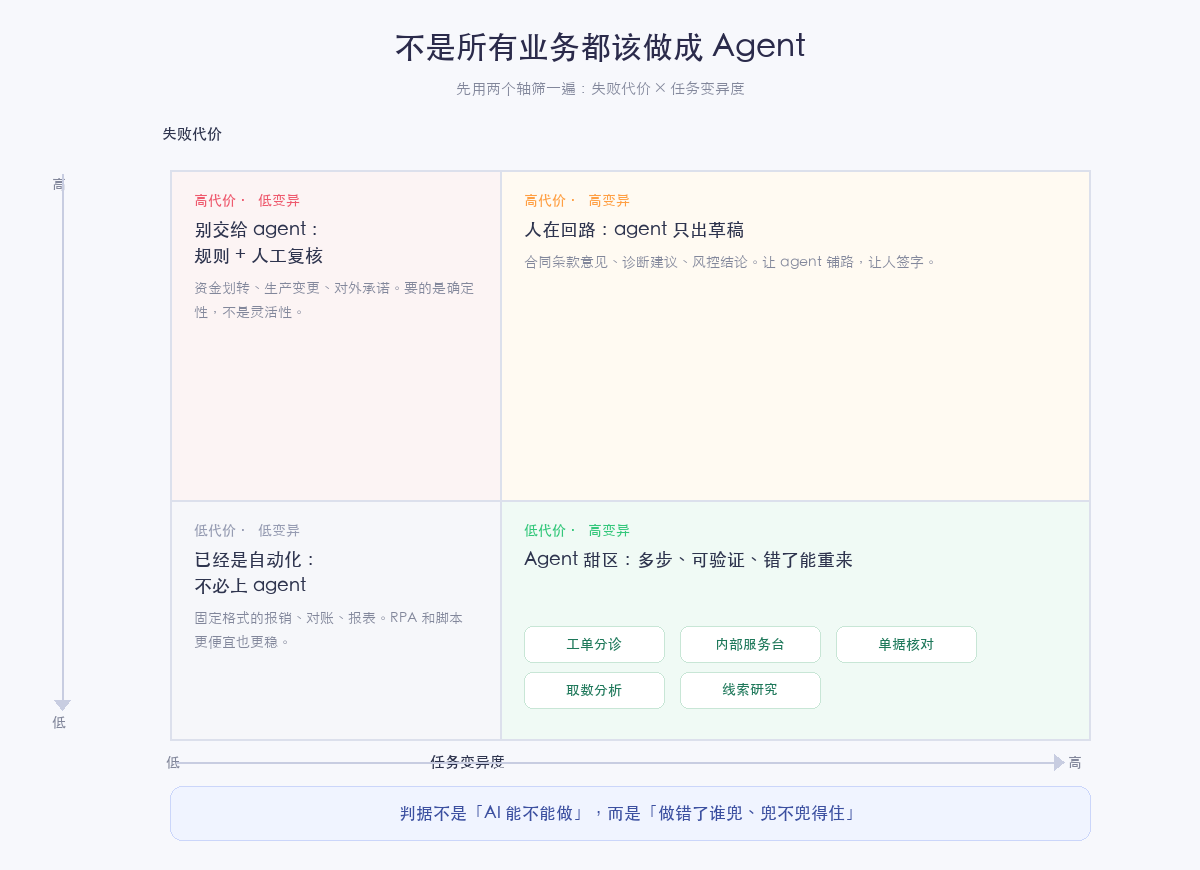Click the 低 label at horizontal axis start
This screenshot has width=1200, height=870.
(x=173, y=762)
